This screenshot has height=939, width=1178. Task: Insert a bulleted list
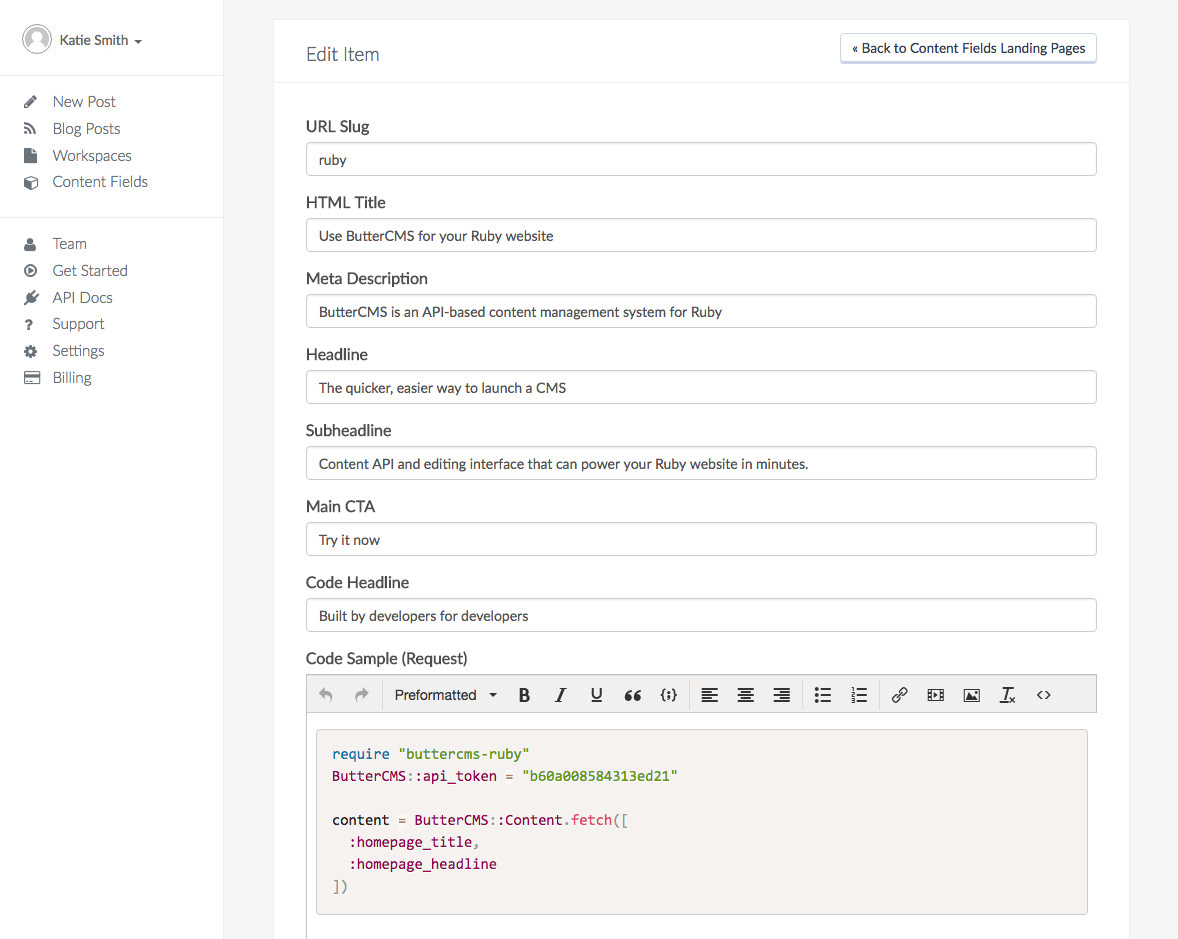(822, 695)
